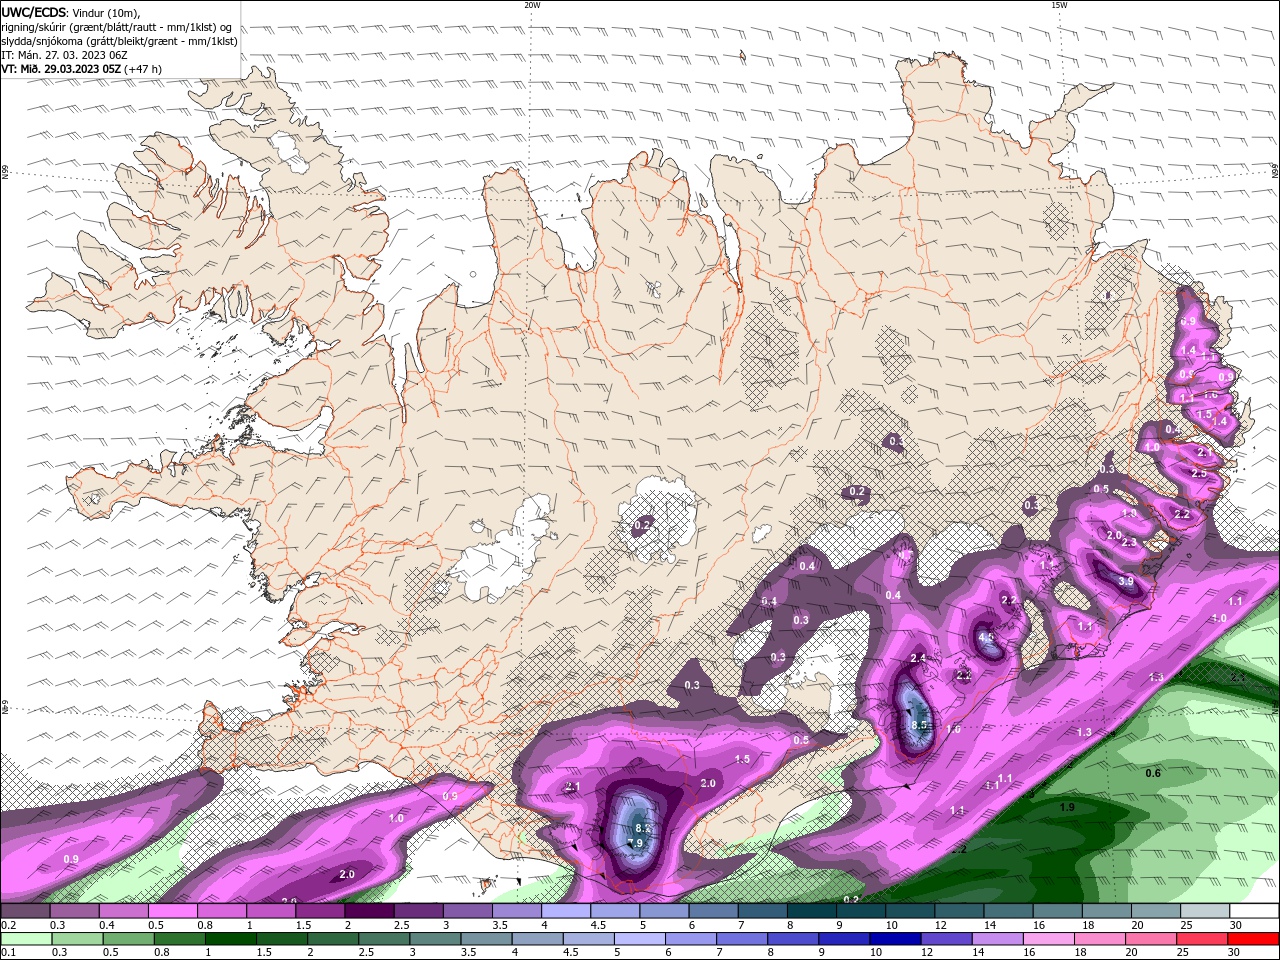The width and height of the screenshot is (1280, 960).
Task: Pick the pale green 0.1 rain legend swatch
Action: (x=27, y=939)
